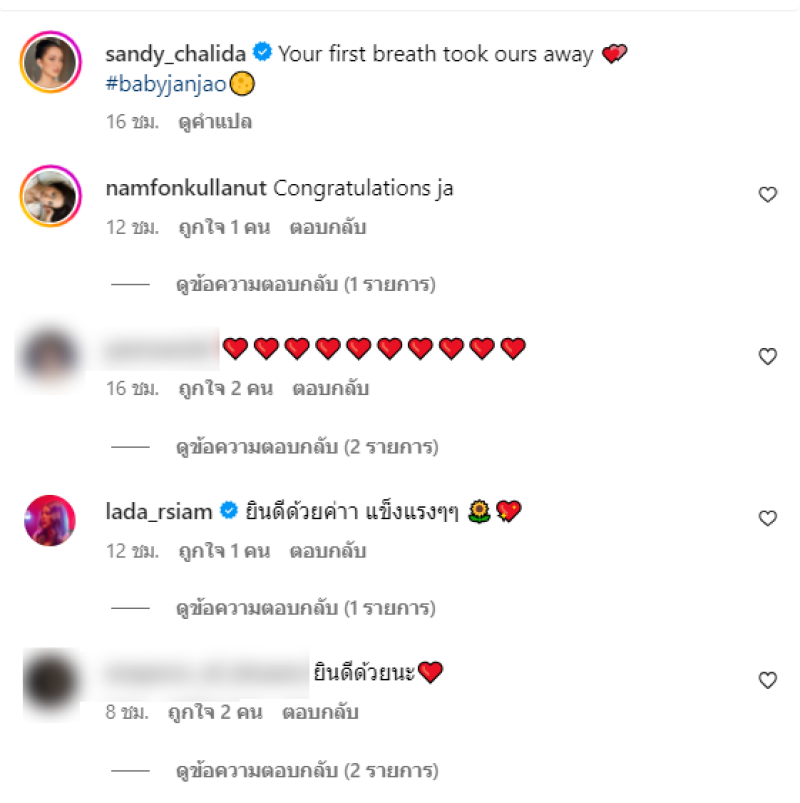Click ดูคำแปล to see translation
The height and width of the screenshot is (803, 800).
point(215,122)
